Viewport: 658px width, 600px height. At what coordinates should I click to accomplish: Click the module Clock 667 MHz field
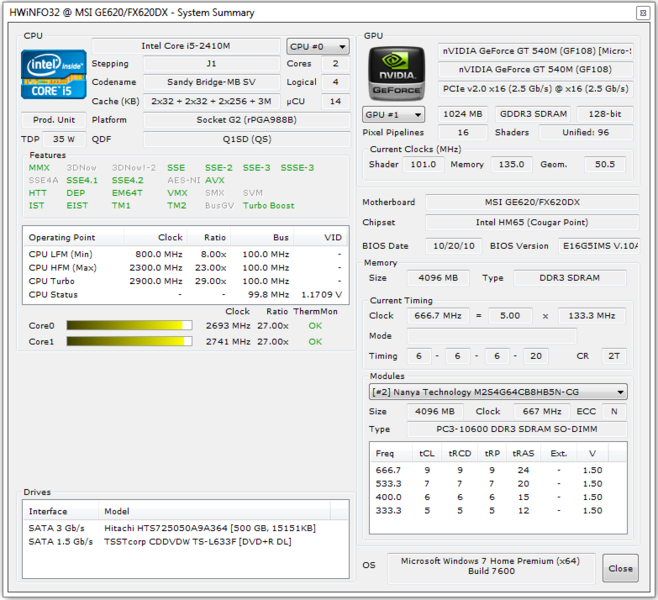click(x=542, y=412)
